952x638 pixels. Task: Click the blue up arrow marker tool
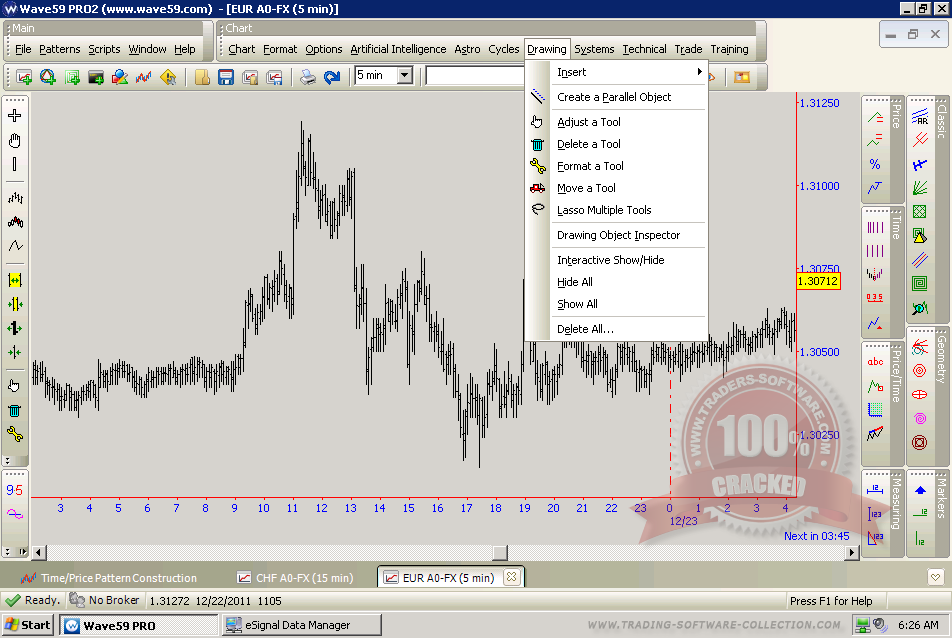[919, 489]
